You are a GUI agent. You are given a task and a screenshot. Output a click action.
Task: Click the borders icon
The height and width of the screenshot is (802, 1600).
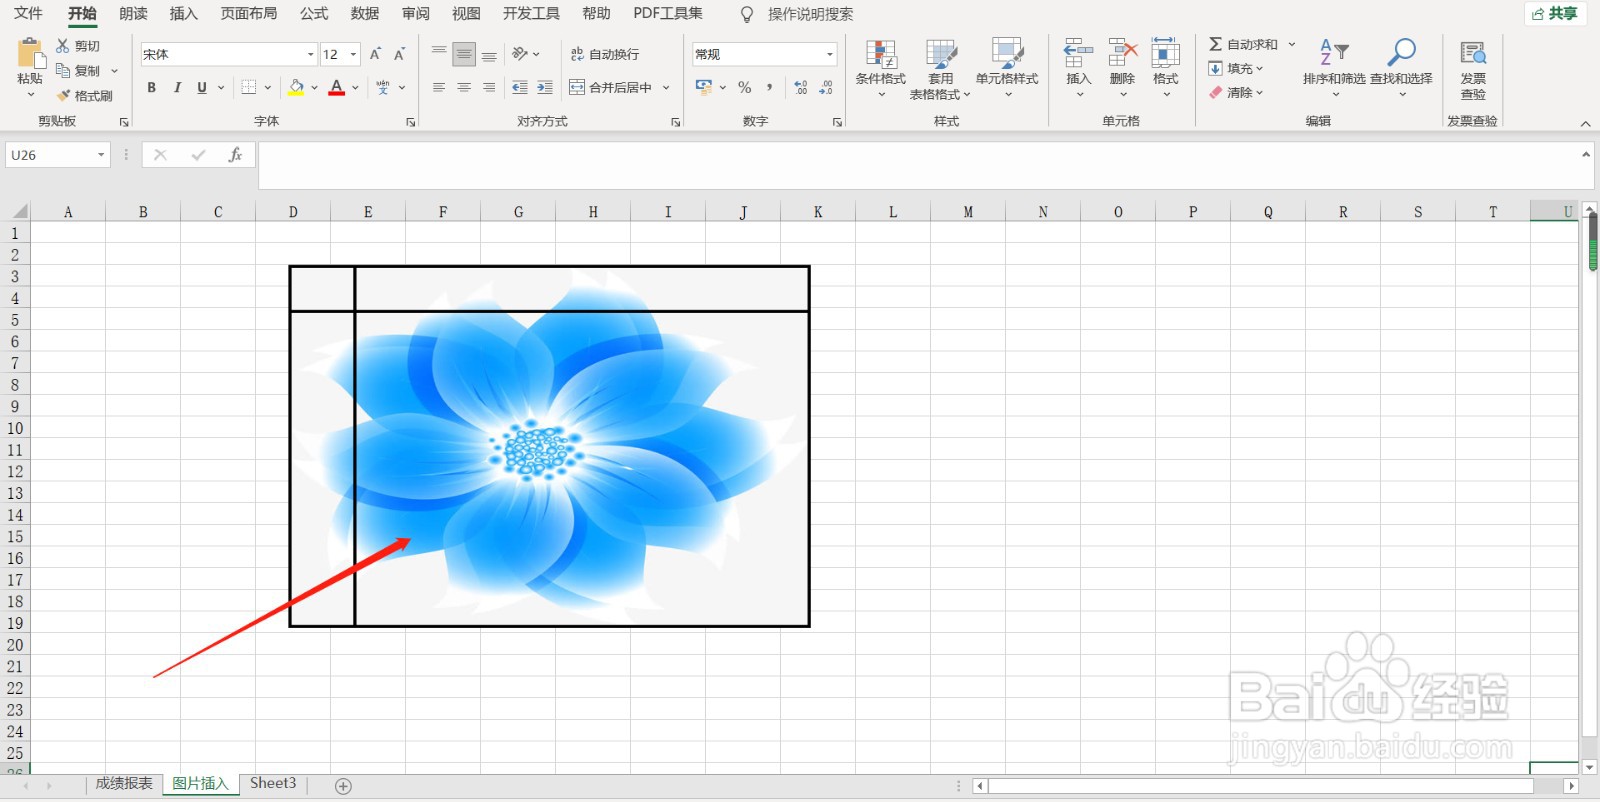click(x=249, y=88)
